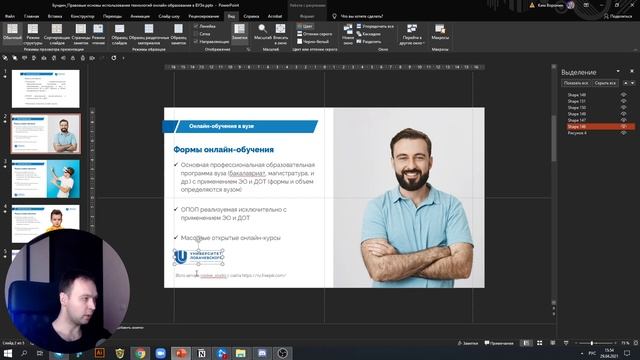Viewport: 640px width, 360px height.
Task: Open Google Chrome from the taskbar
Action: (140, 353)
